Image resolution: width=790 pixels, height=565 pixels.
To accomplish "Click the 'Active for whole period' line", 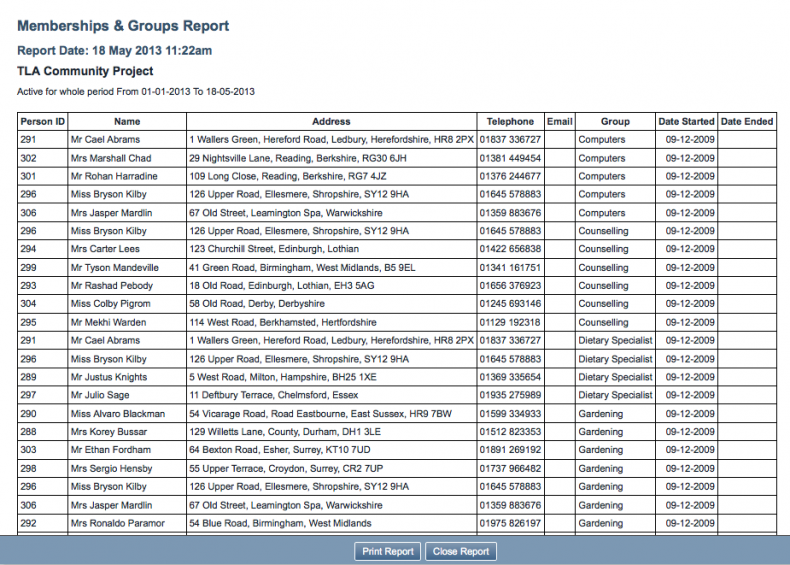I will tap(136, 92).
